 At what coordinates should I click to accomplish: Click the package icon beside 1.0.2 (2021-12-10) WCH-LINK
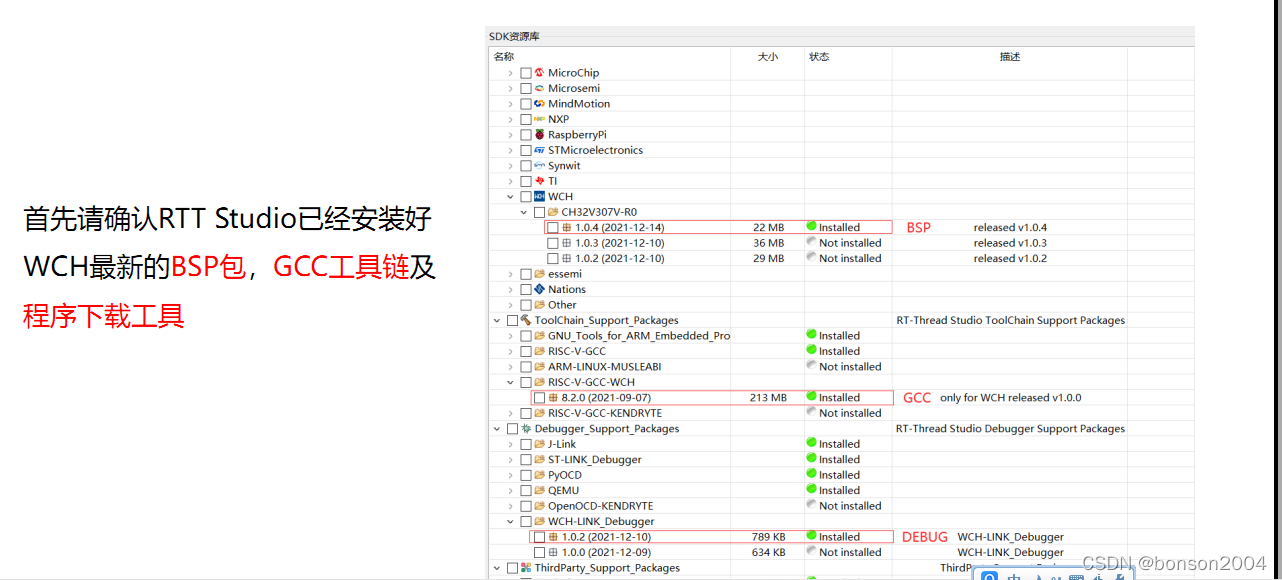(x=553, y=537)
